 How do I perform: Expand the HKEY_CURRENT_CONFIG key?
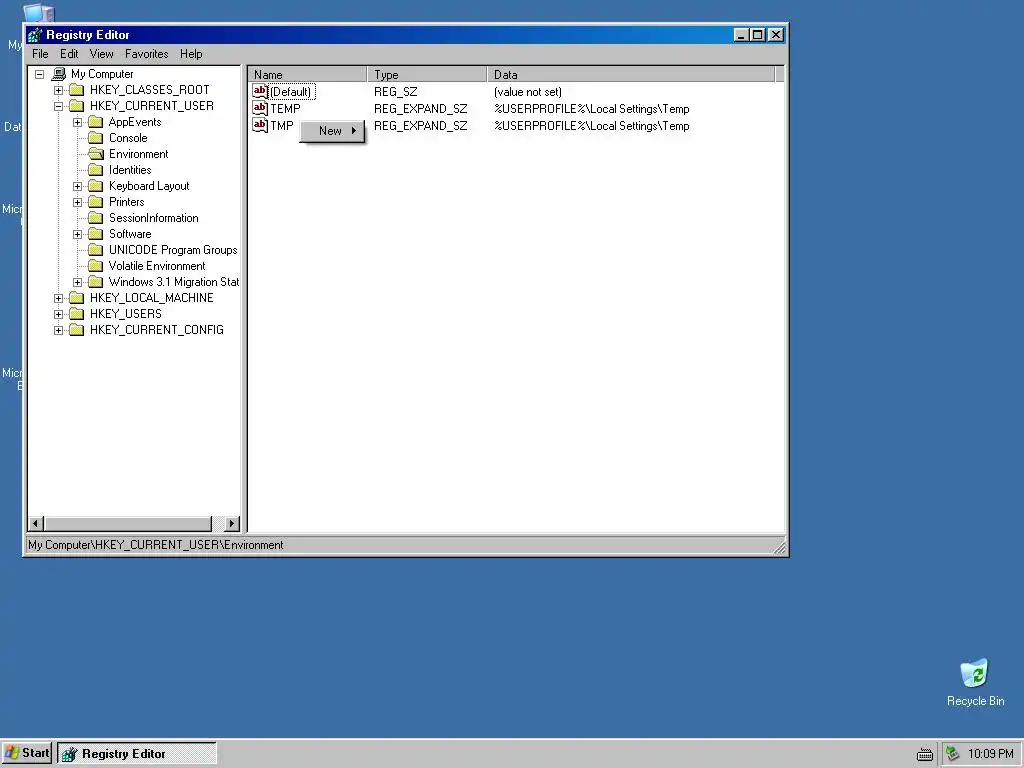point(58,330)
